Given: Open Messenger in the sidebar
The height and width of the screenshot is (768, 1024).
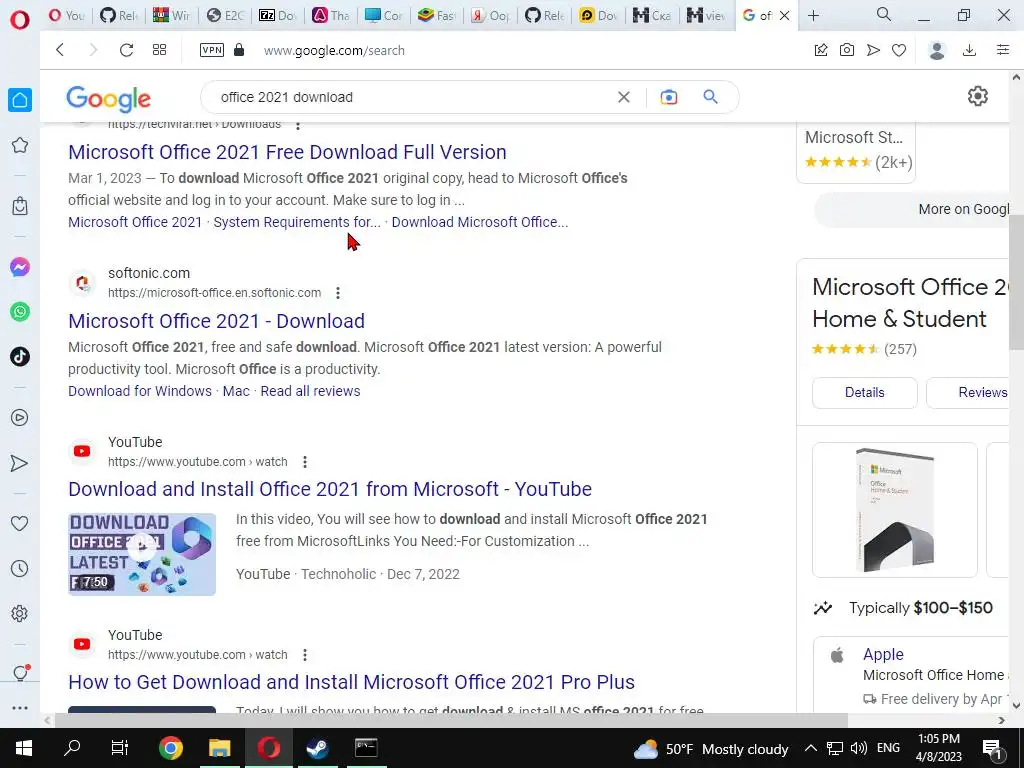Looking at the screenshot, I should coord(20,267).
